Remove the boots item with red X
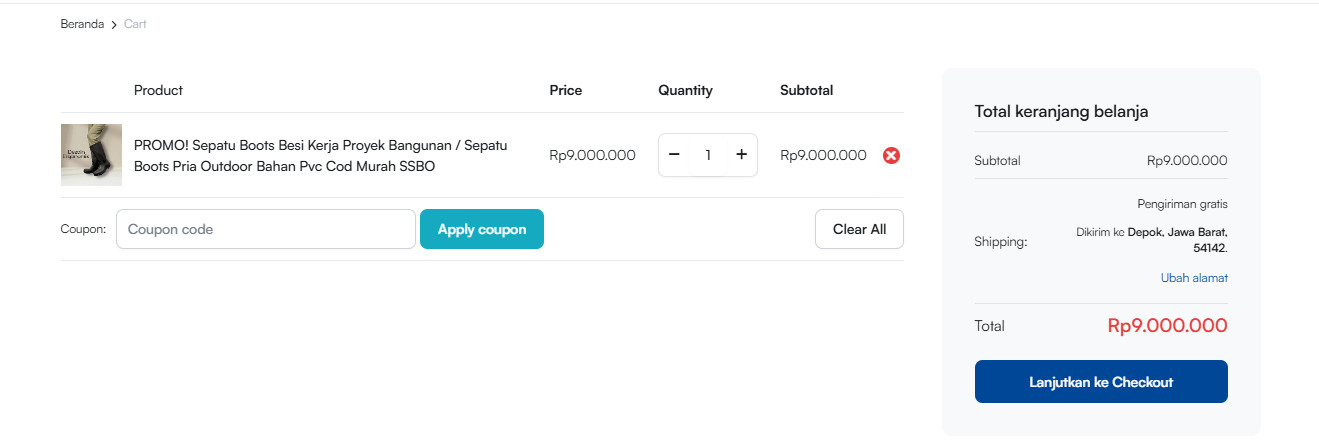The image size is (1319, 446). (x=891, y=155)
